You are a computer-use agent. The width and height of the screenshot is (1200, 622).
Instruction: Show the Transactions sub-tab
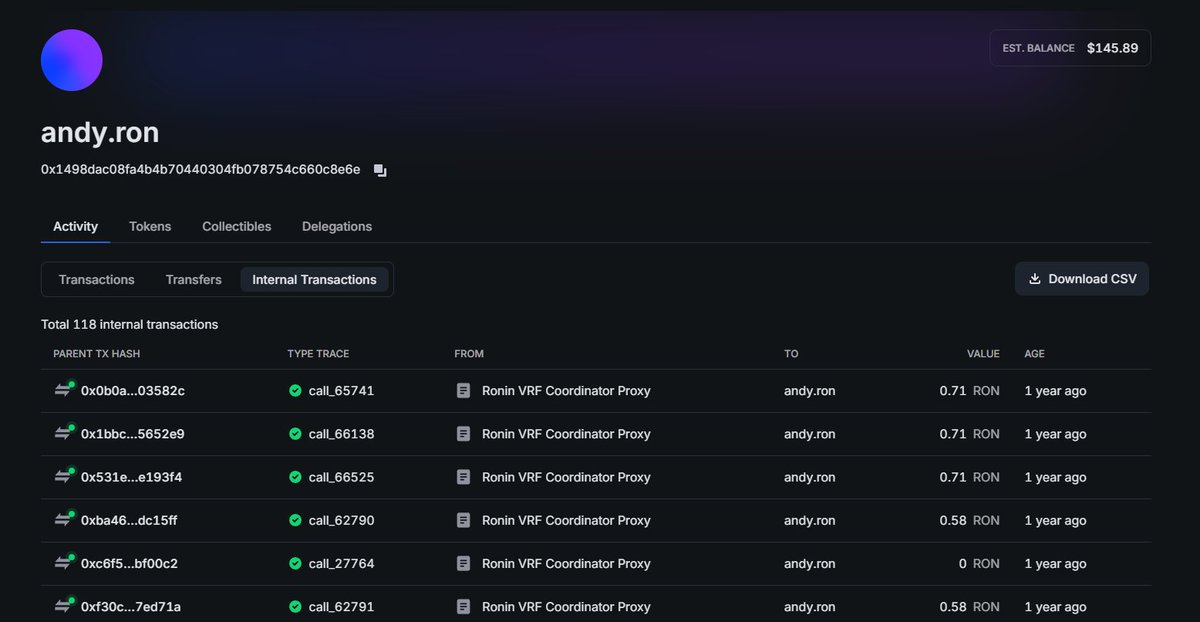tap(96, 280)
